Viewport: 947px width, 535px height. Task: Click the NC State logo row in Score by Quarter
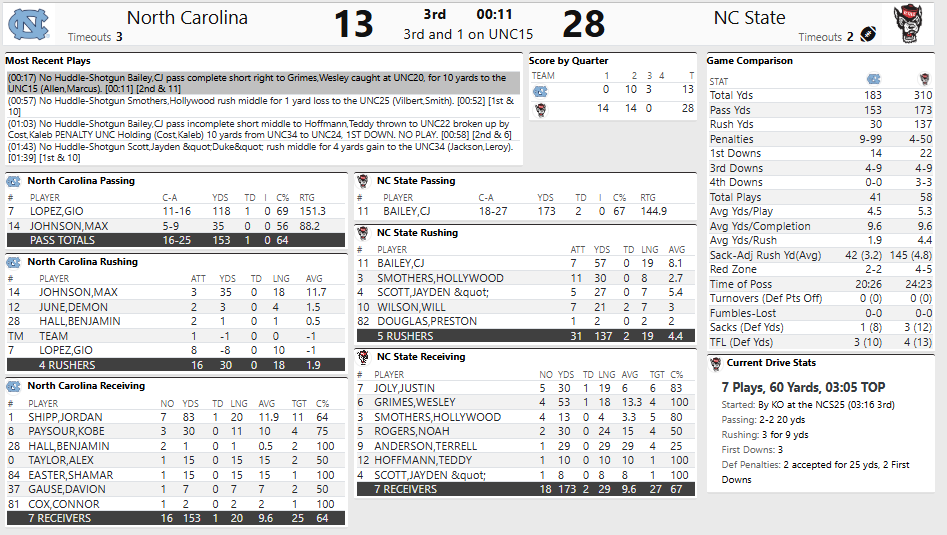coord(541,108)
